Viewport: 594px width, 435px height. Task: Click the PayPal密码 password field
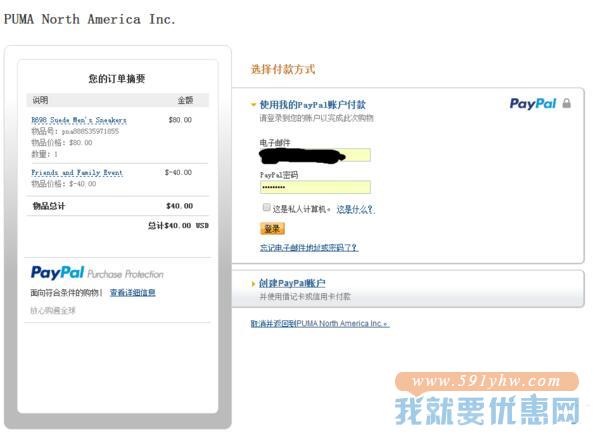(315, 187)
